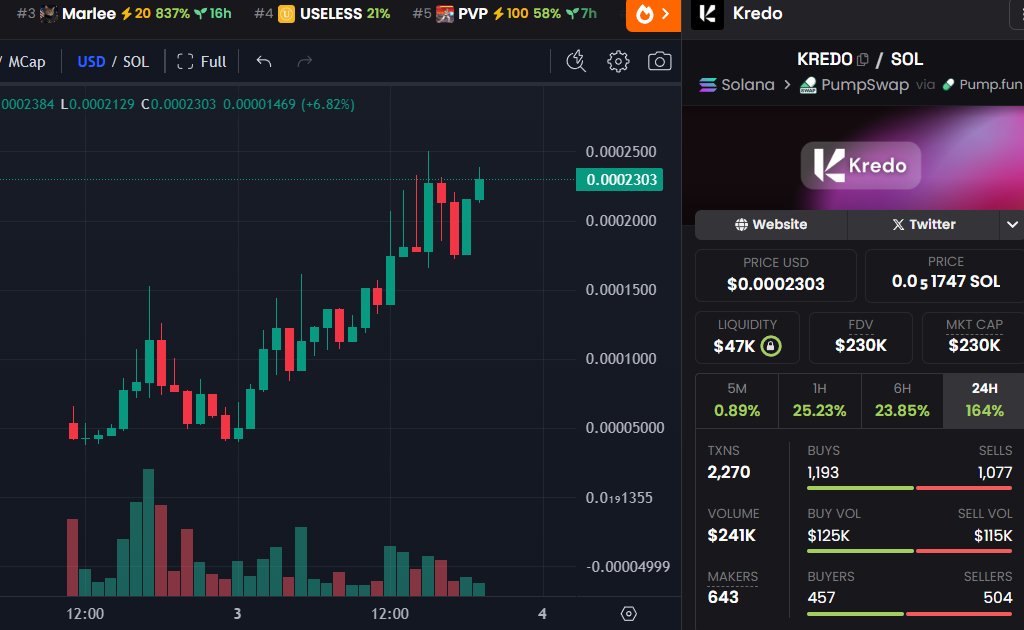
Task: Select the 24H timeframe tab
Action: tap(984, 400)
